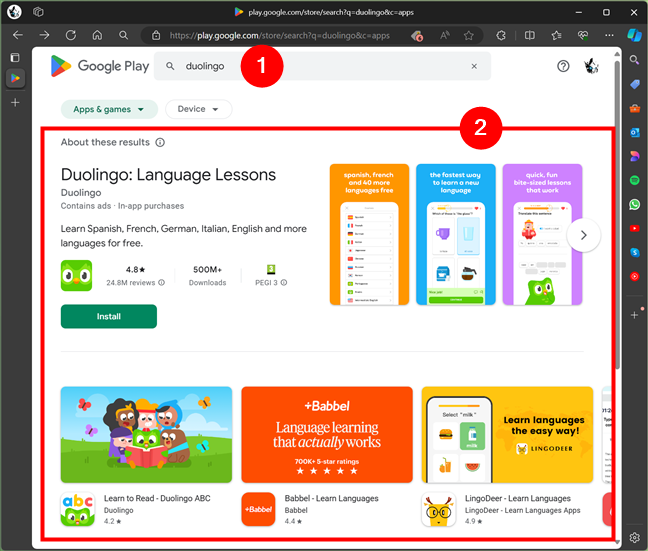Open the sidebar Search icon
The height and width of the screenshot is (551, 648).
(x=634, y=60)
